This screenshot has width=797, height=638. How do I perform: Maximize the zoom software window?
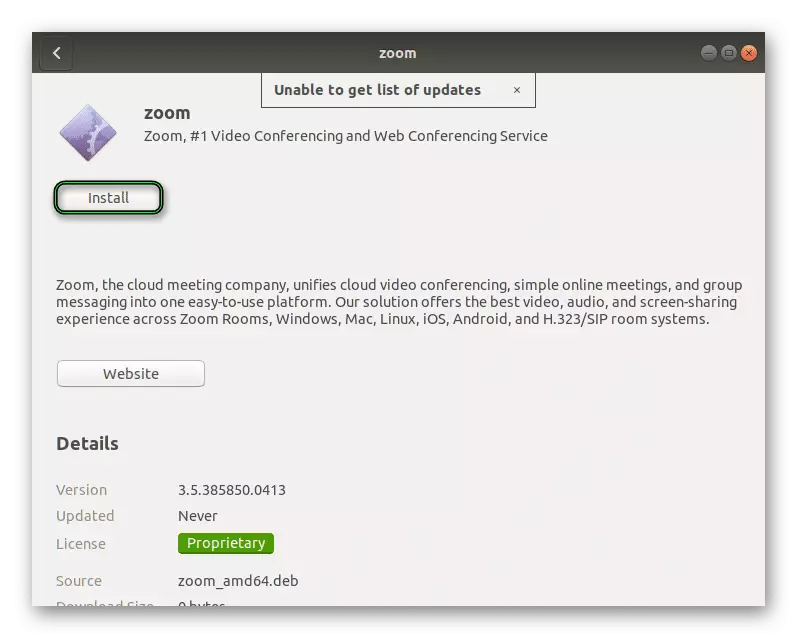point(729,53)
